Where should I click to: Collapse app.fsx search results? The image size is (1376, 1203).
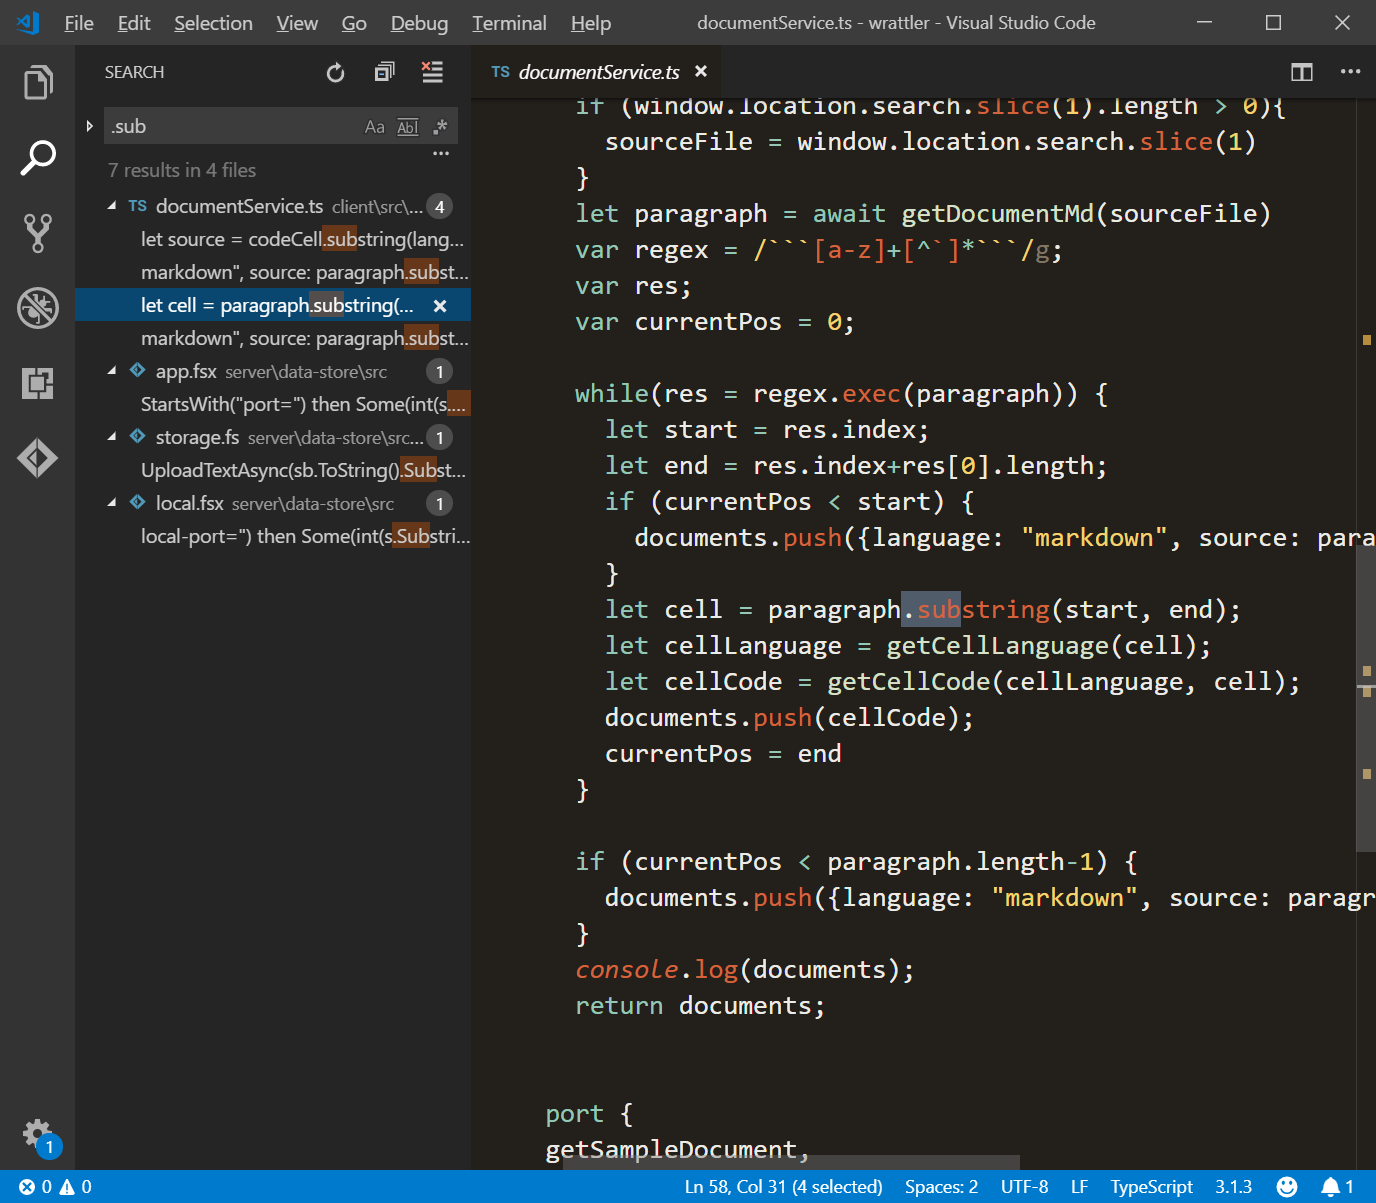(112, 371)
